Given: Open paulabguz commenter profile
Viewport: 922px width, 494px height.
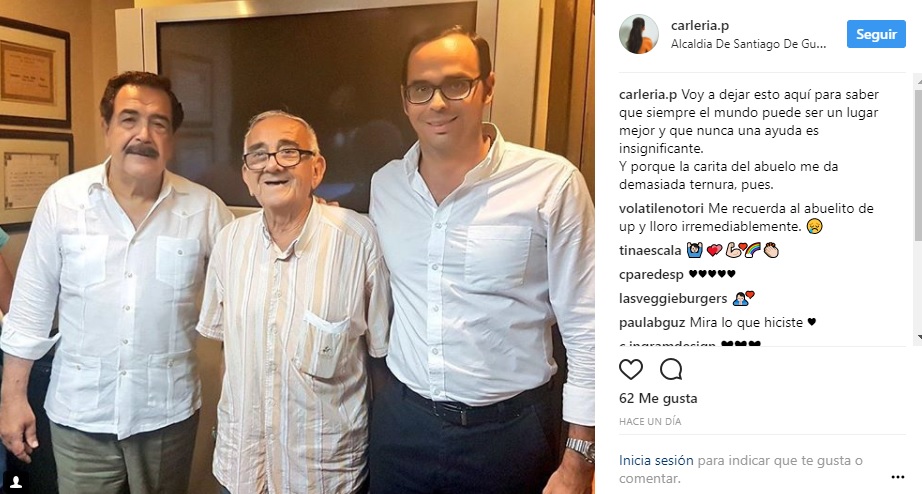Looking at the screenshot, I should (x=652, y=323).
